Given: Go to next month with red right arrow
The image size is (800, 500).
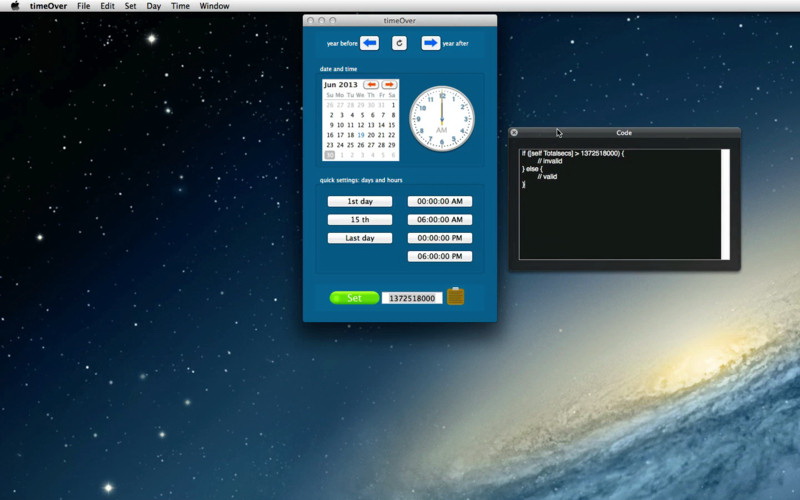Looking at the screenshot, I should click(x=389, y=85).
